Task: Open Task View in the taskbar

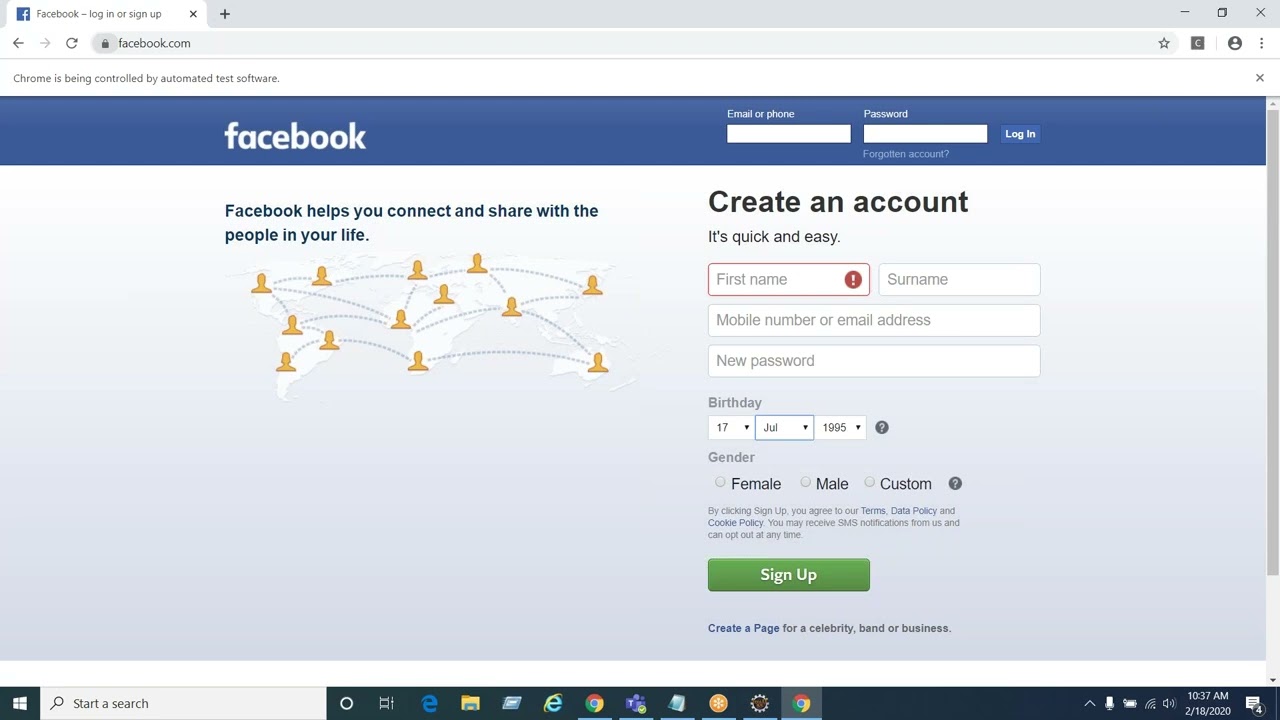Action: click(x=387, y=703)
